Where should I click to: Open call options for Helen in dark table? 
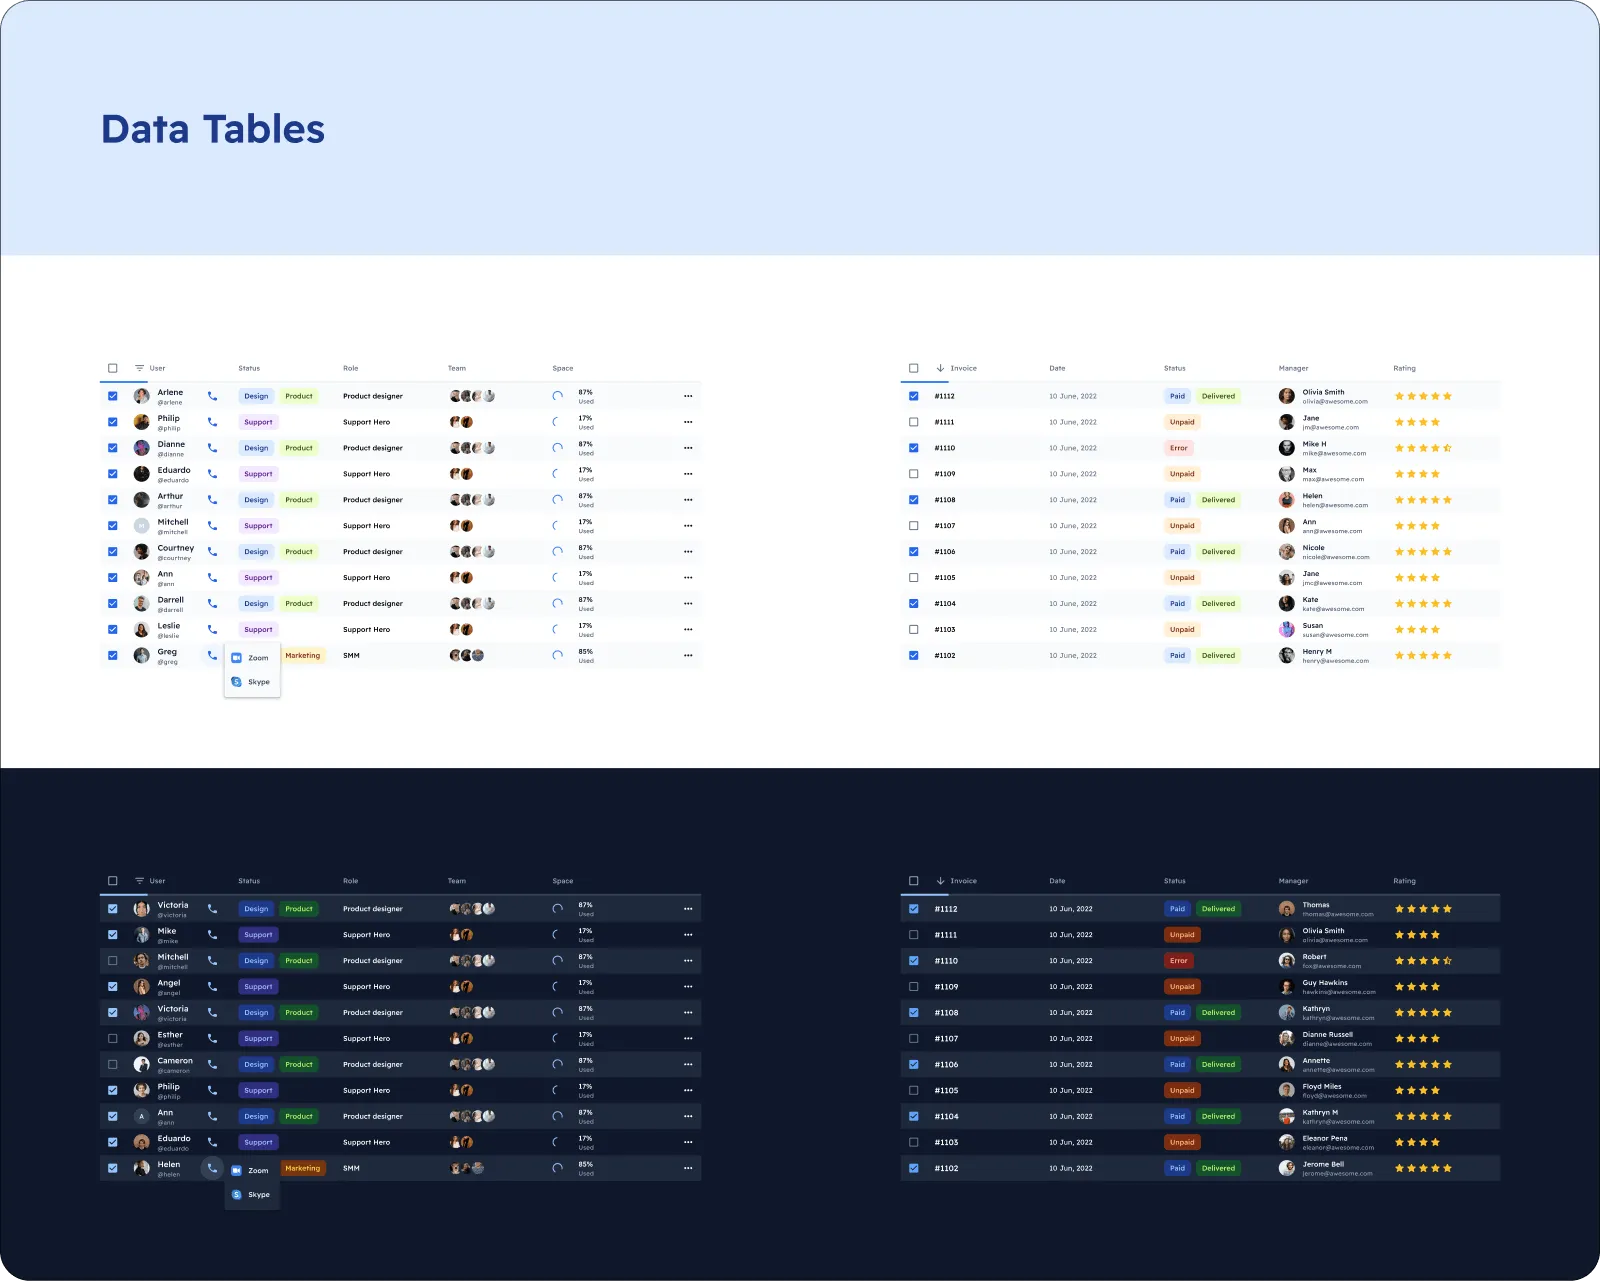(212, 1167)
